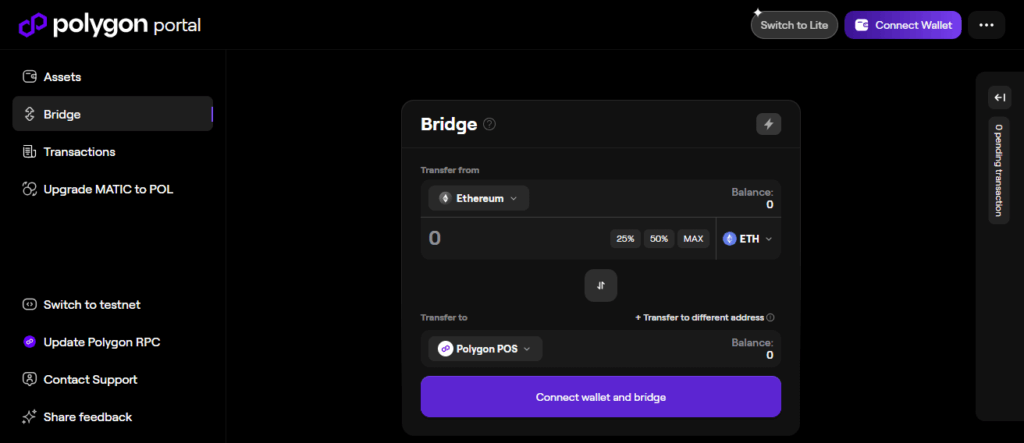This screenshot has width=1024, height=443.
Task: Set amount with the 50% button
Action: (658, 239)
